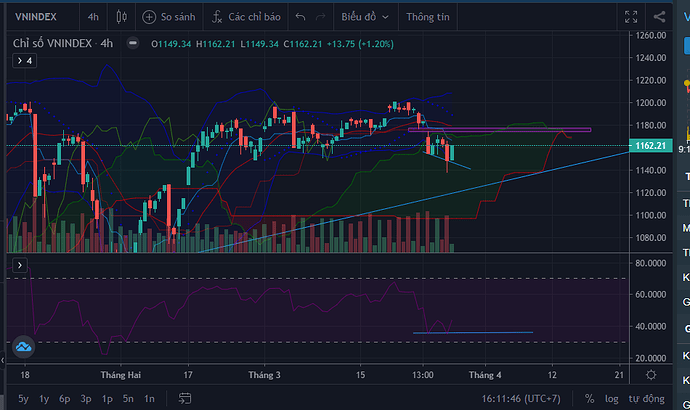The image size is (690, 410).
Task: Open the 4h interval selector
Action: 93,17
